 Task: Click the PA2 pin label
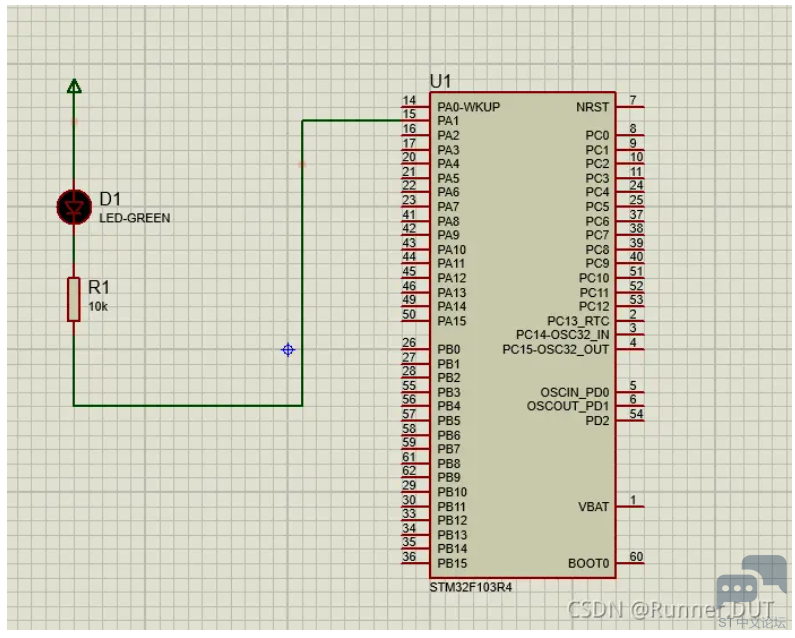tap(448, 135)
